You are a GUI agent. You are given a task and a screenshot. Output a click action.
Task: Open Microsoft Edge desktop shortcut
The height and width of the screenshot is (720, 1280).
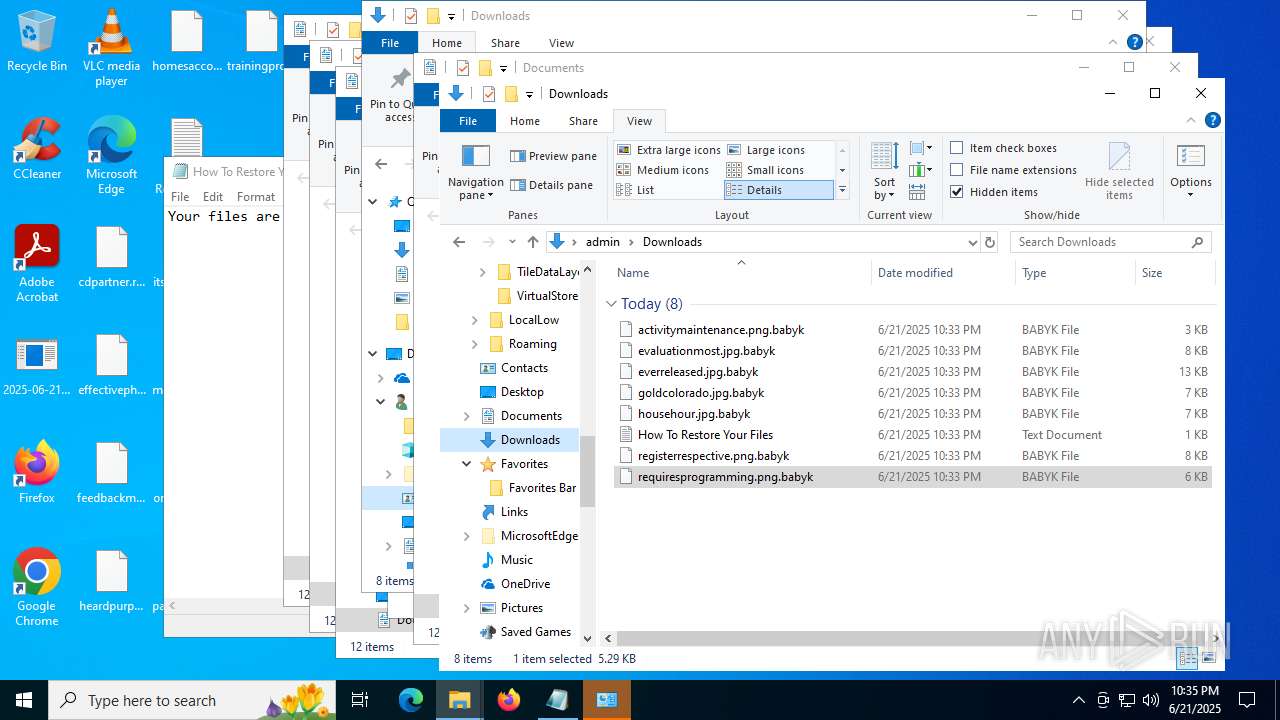click(x=111, y=156)
